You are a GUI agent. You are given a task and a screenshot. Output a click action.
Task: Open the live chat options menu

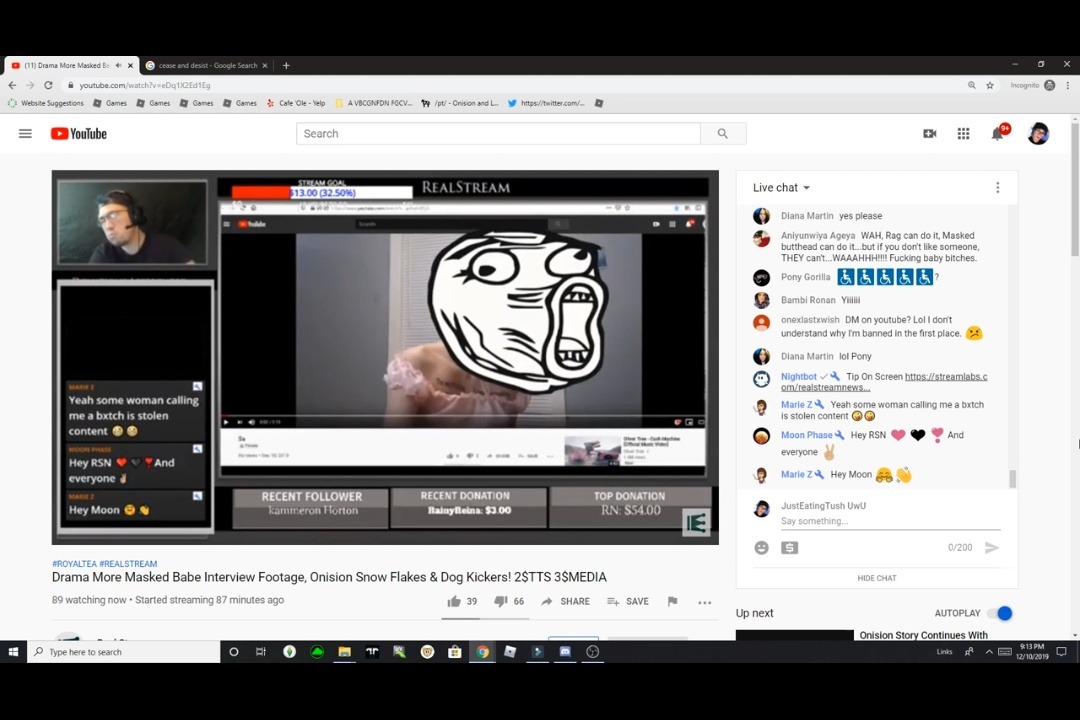997,187
